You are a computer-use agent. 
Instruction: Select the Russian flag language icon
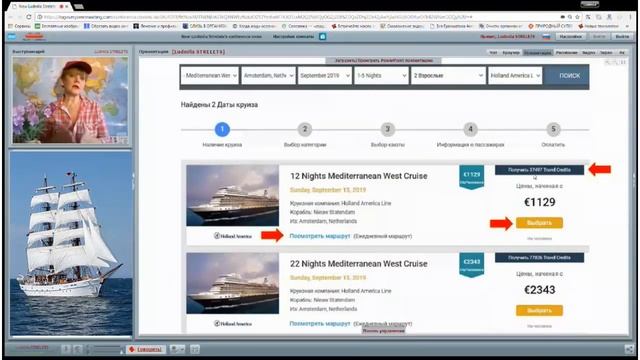[x=546, y=36]
